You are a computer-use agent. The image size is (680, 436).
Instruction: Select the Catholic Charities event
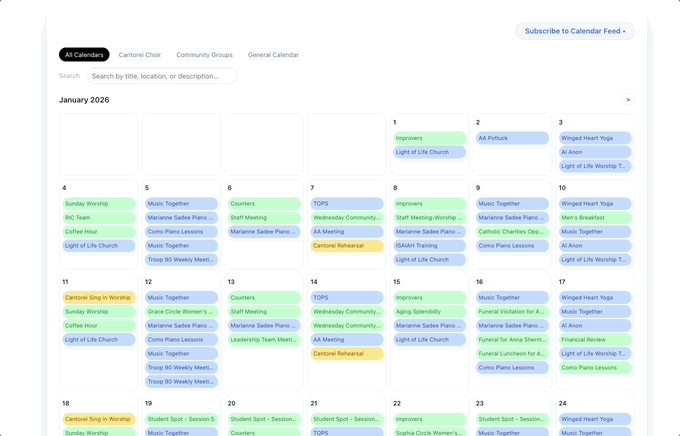(512, 232)
